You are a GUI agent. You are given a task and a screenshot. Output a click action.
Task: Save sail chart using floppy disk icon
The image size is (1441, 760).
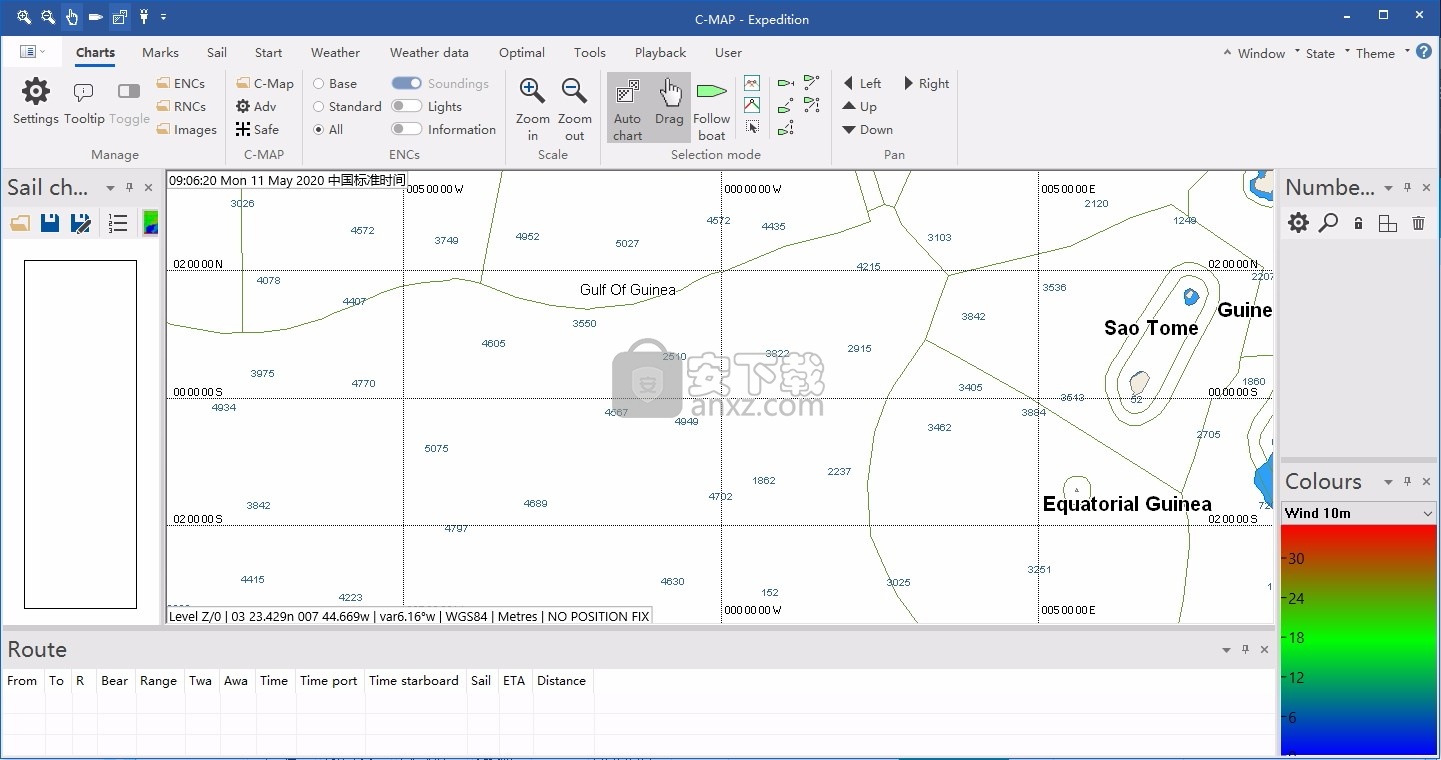[x=50, y=223]
